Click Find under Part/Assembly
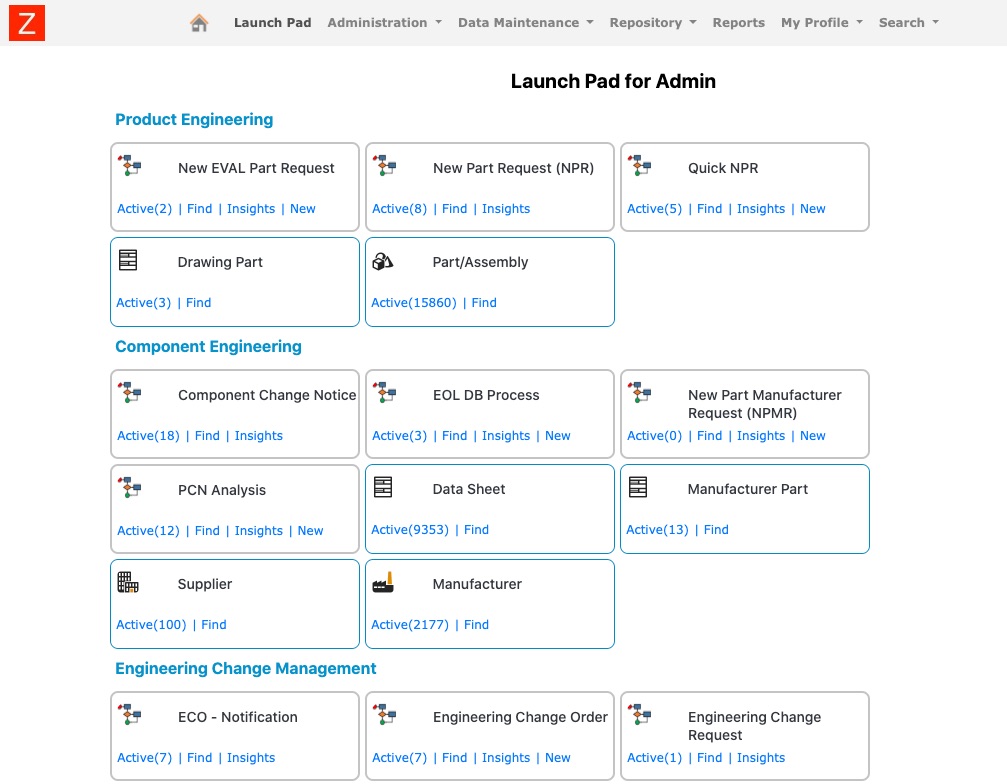The height and width of the screenshot is (784, 1007). 484,302
